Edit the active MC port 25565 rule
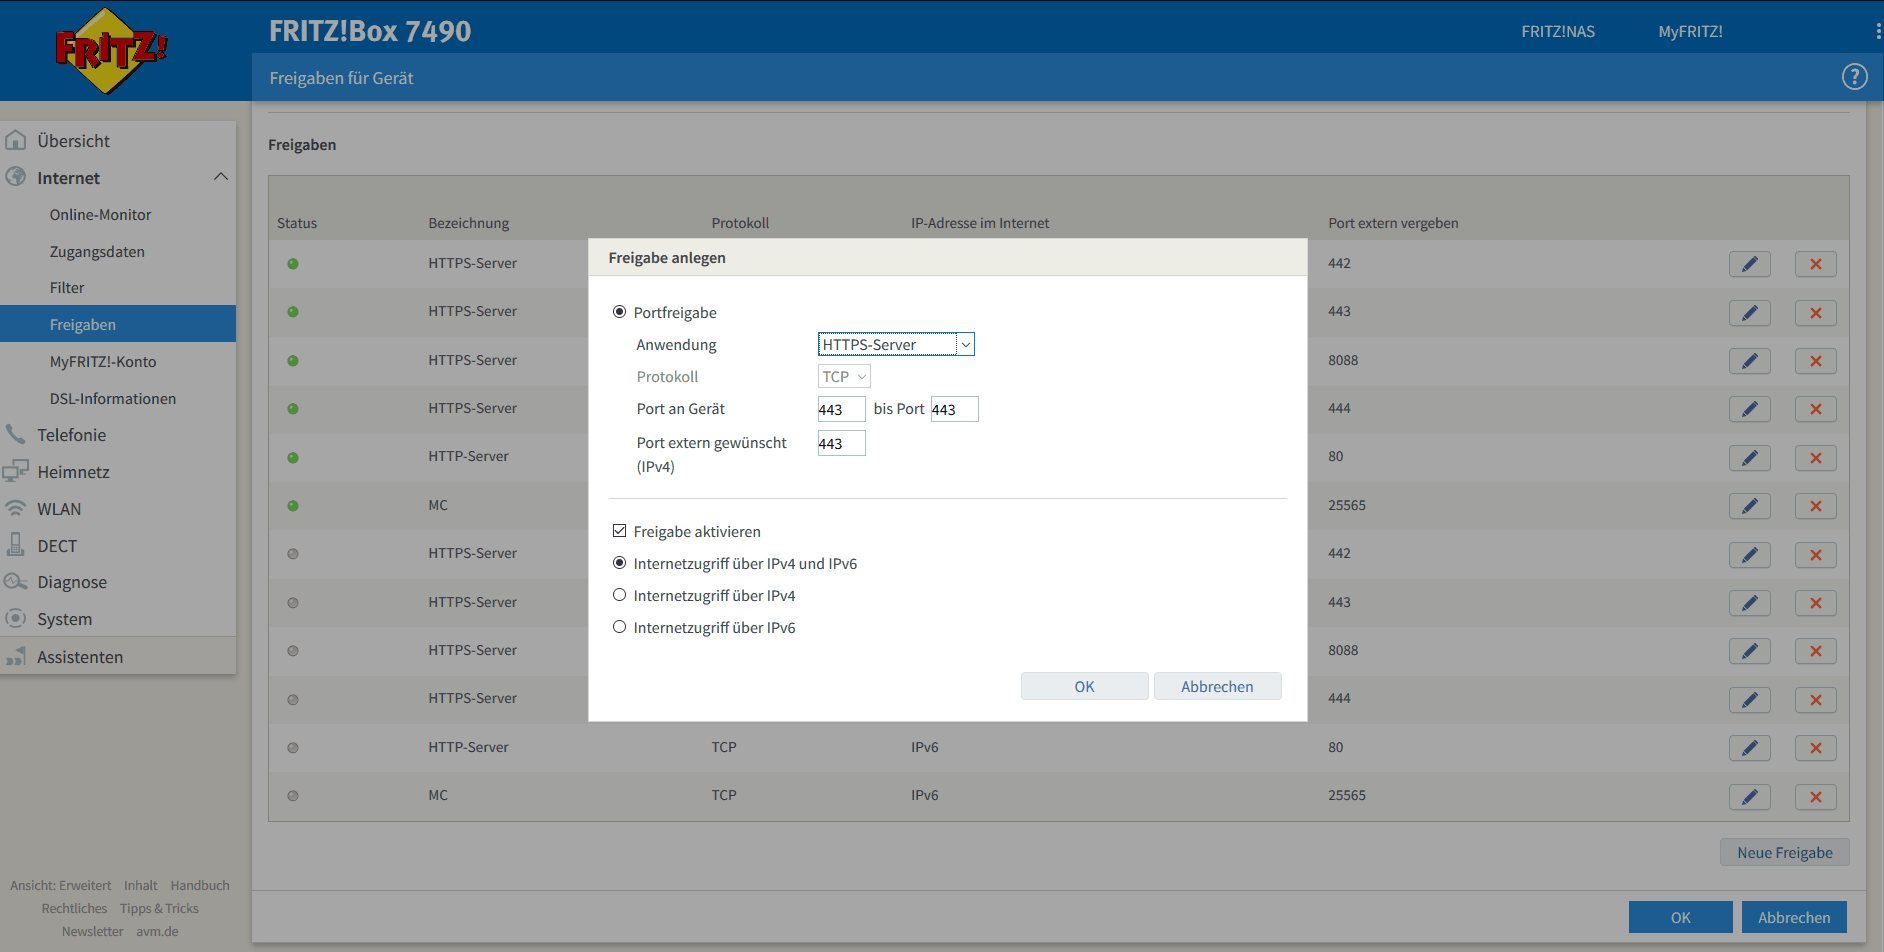This screenshot has height=952, width=1884. [x=1749, y=506]
